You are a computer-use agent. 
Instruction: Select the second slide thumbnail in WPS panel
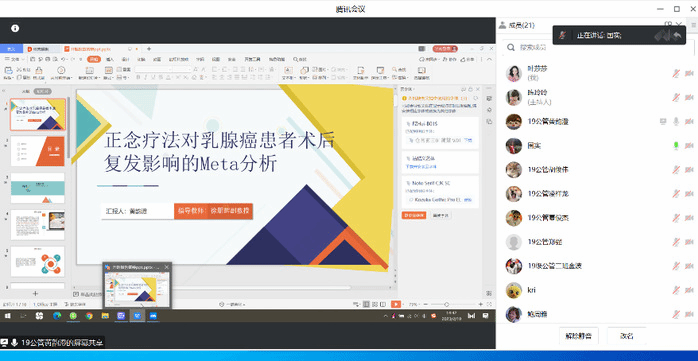pyautogui.click(x=38, y=151)
